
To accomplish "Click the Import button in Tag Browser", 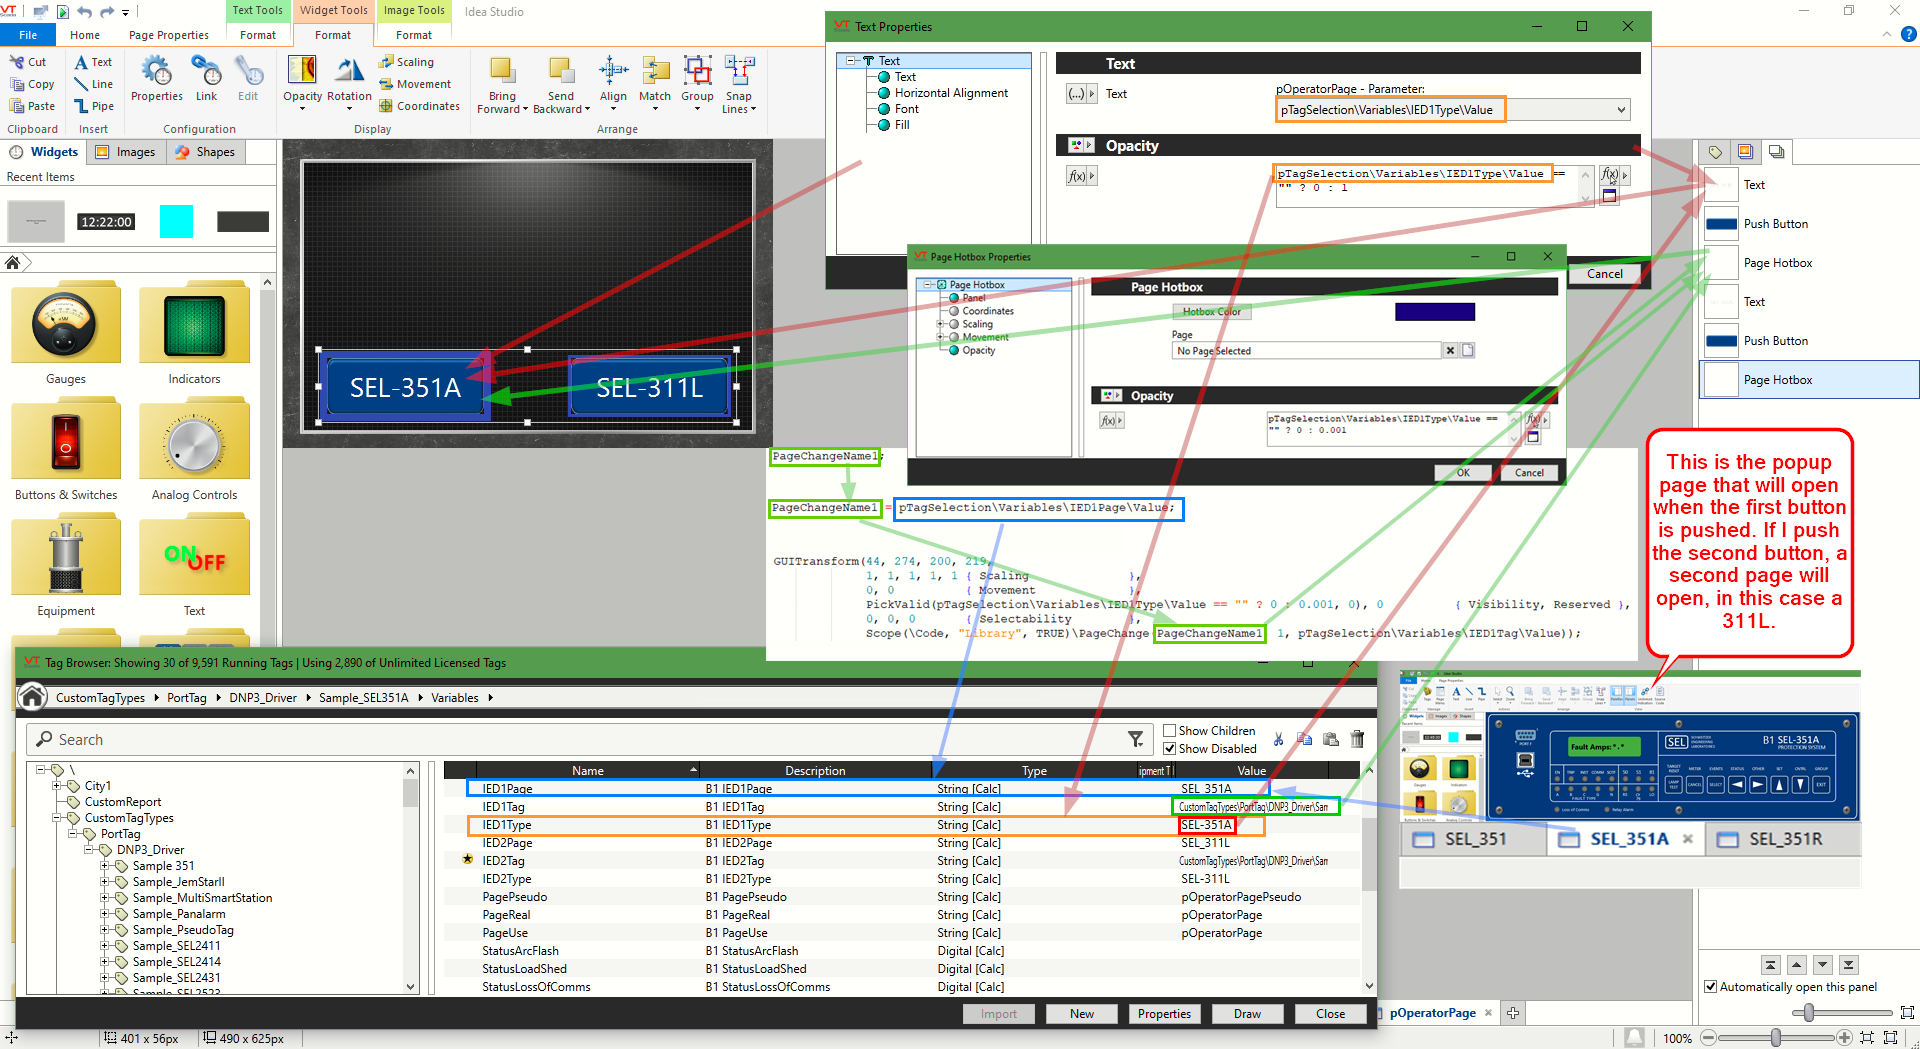I will click(x=998, y=1014).
